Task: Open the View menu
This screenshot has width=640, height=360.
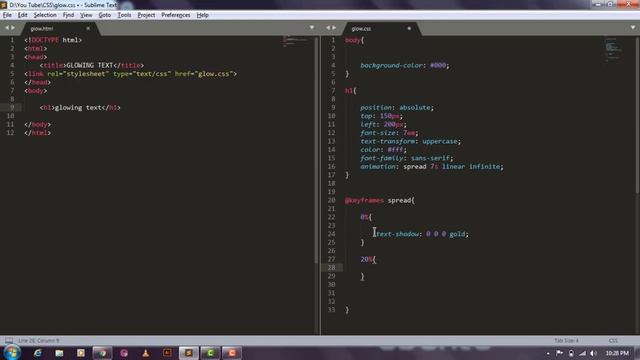Action: (x=86, y=15)
